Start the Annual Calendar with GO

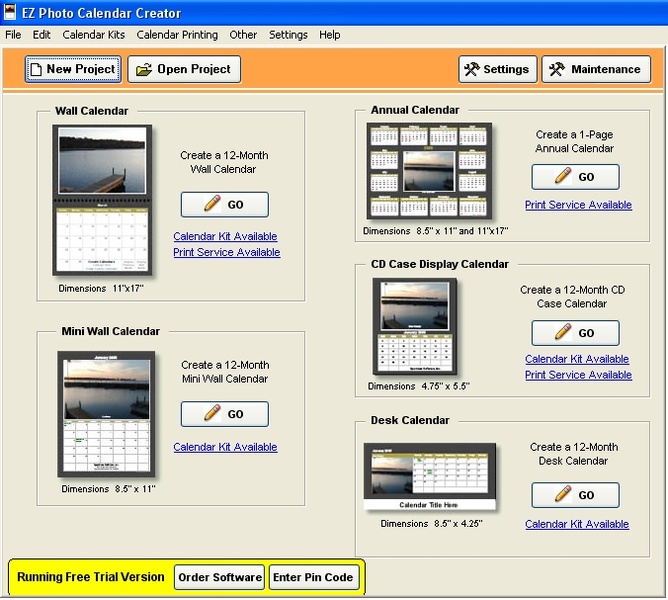pos(576,177)
